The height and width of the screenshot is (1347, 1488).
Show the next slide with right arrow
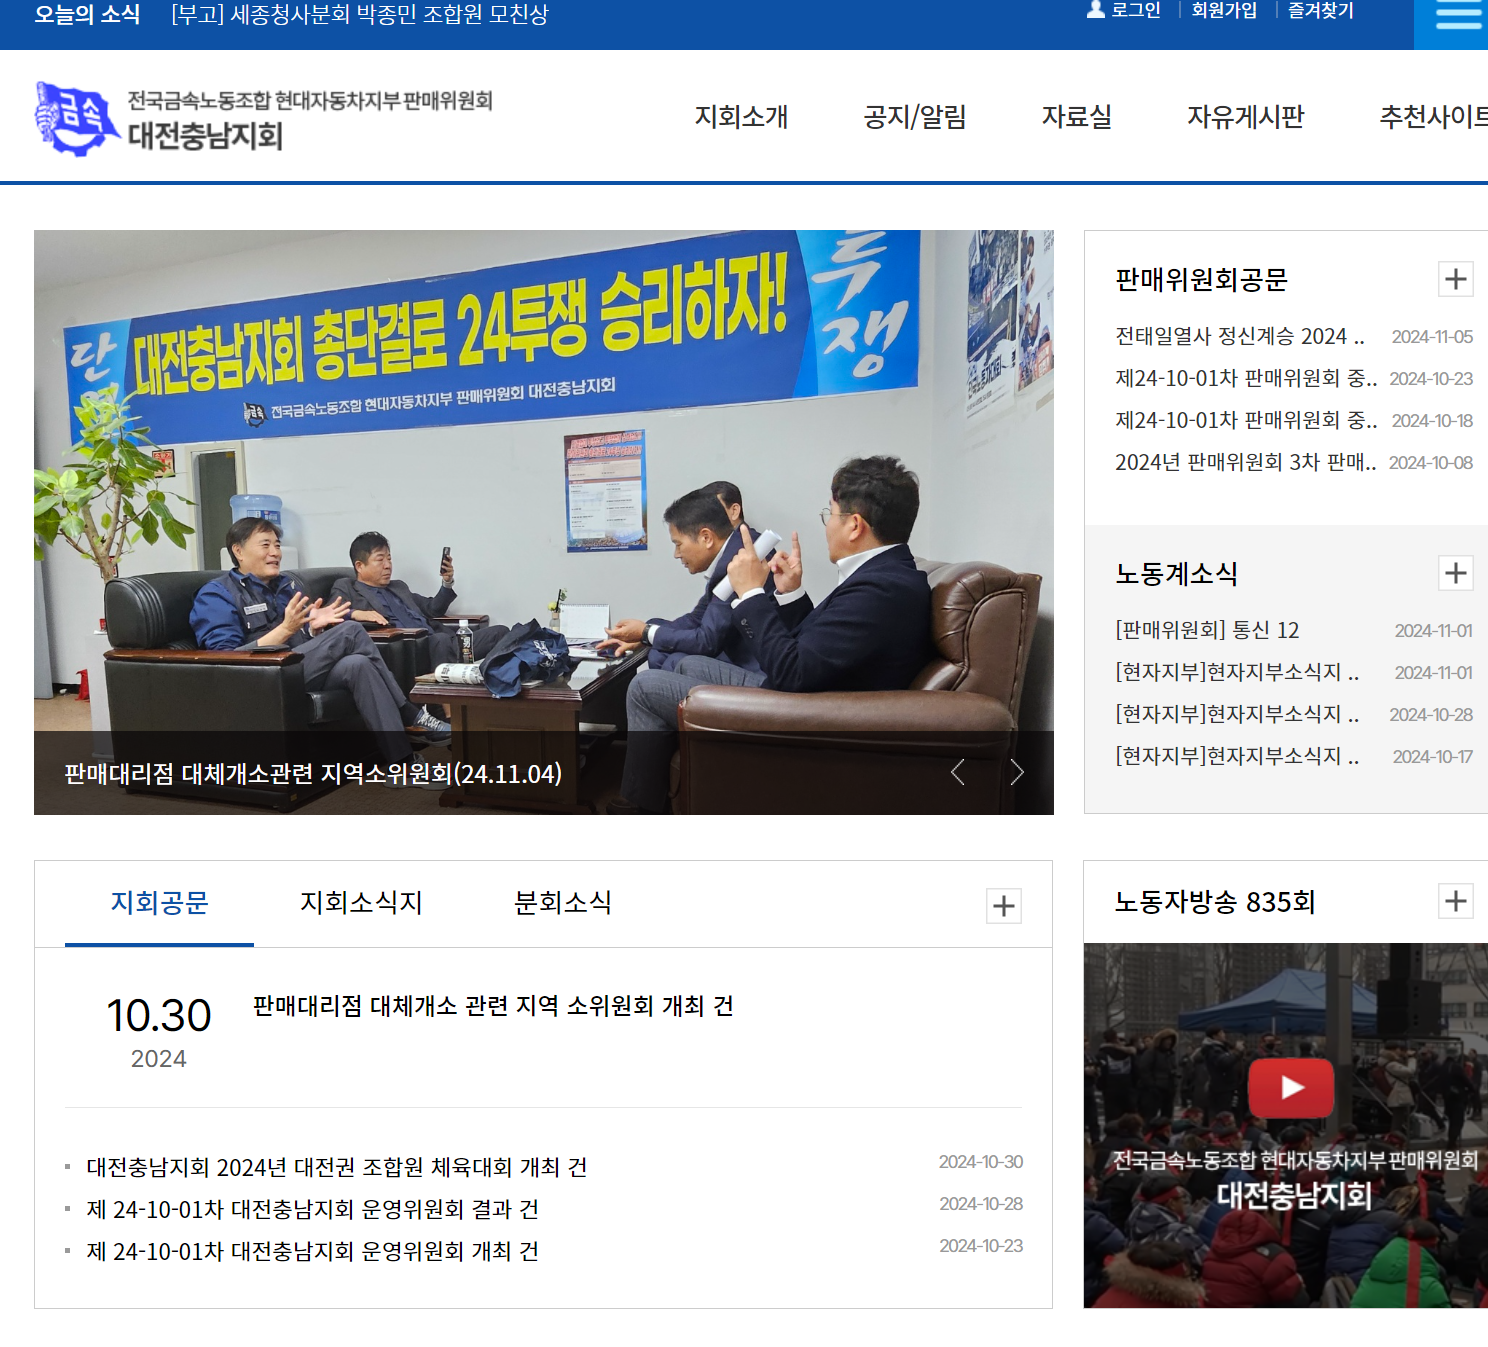coord(1017,772)
